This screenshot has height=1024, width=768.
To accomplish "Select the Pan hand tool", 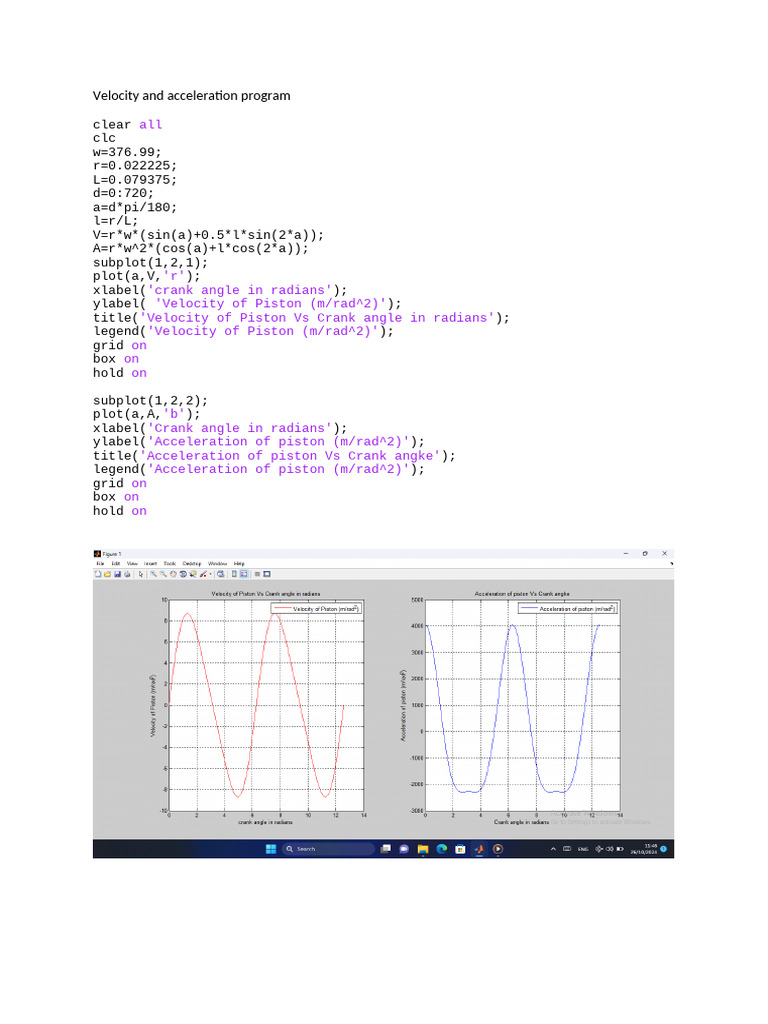I will coord(173,574).
